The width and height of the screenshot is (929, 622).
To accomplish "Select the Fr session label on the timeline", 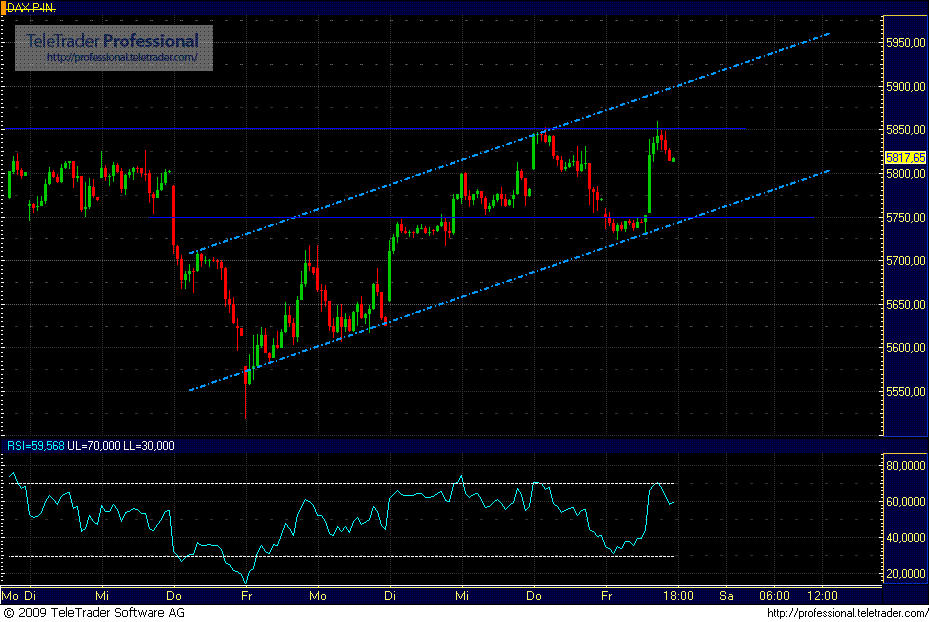I will coord(607,595).
